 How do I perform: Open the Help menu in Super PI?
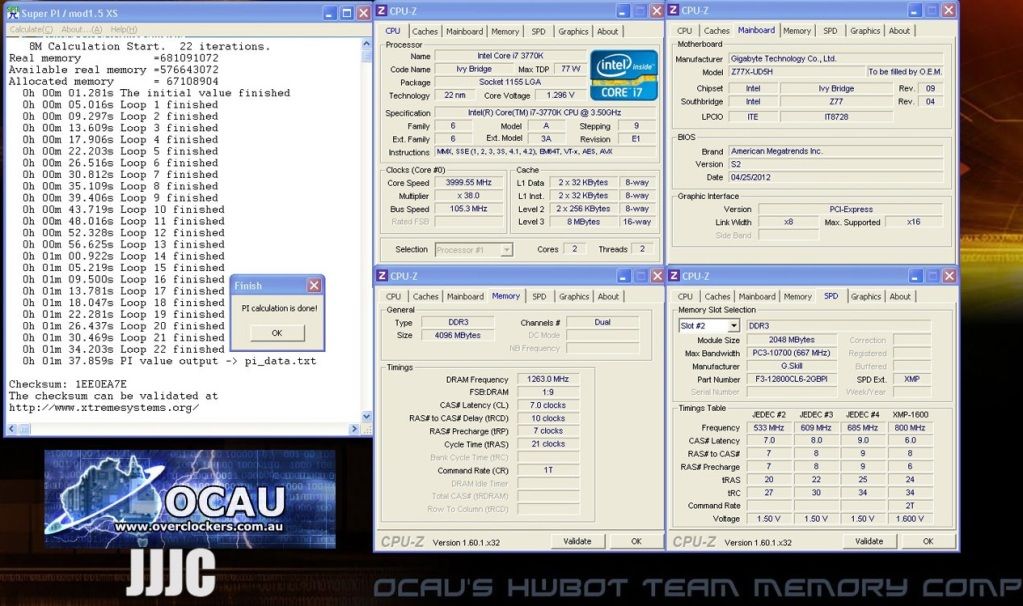[123, 29]
